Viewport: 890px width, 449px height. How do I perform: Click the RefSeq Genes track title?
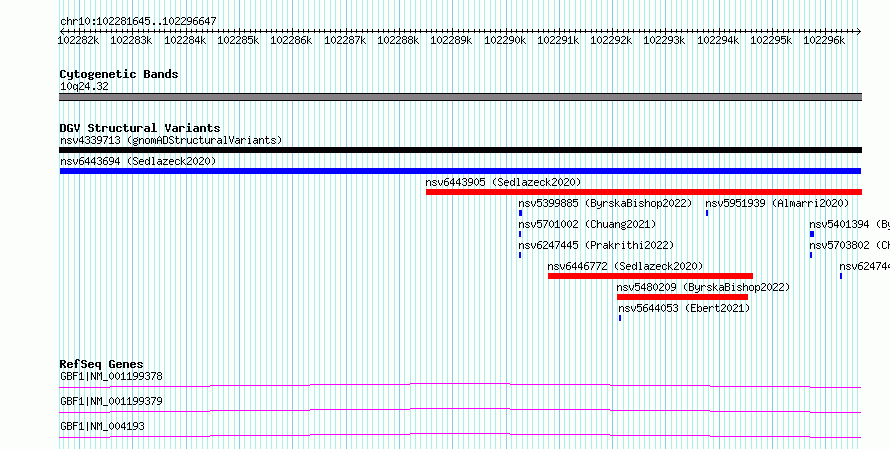coord(102,364)
